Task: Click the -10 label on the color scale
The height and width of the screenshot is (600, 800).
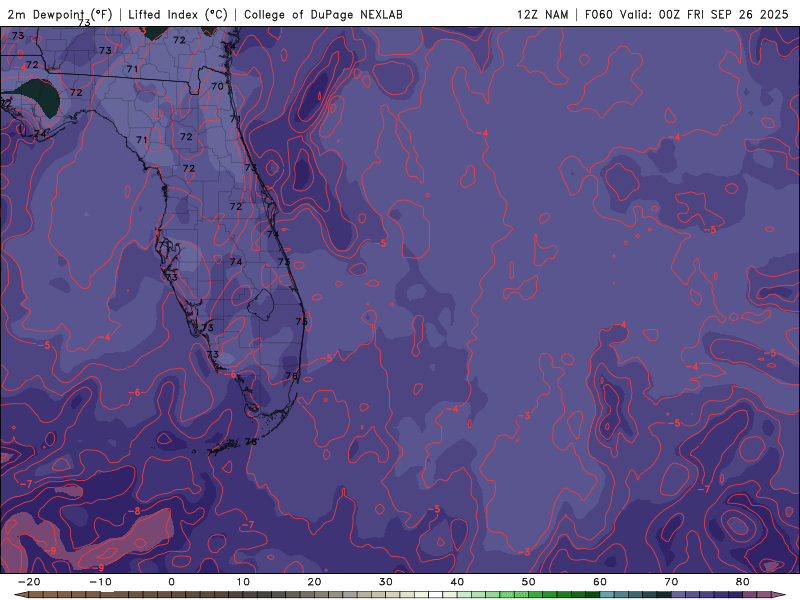Action: [x=100, y=582]
